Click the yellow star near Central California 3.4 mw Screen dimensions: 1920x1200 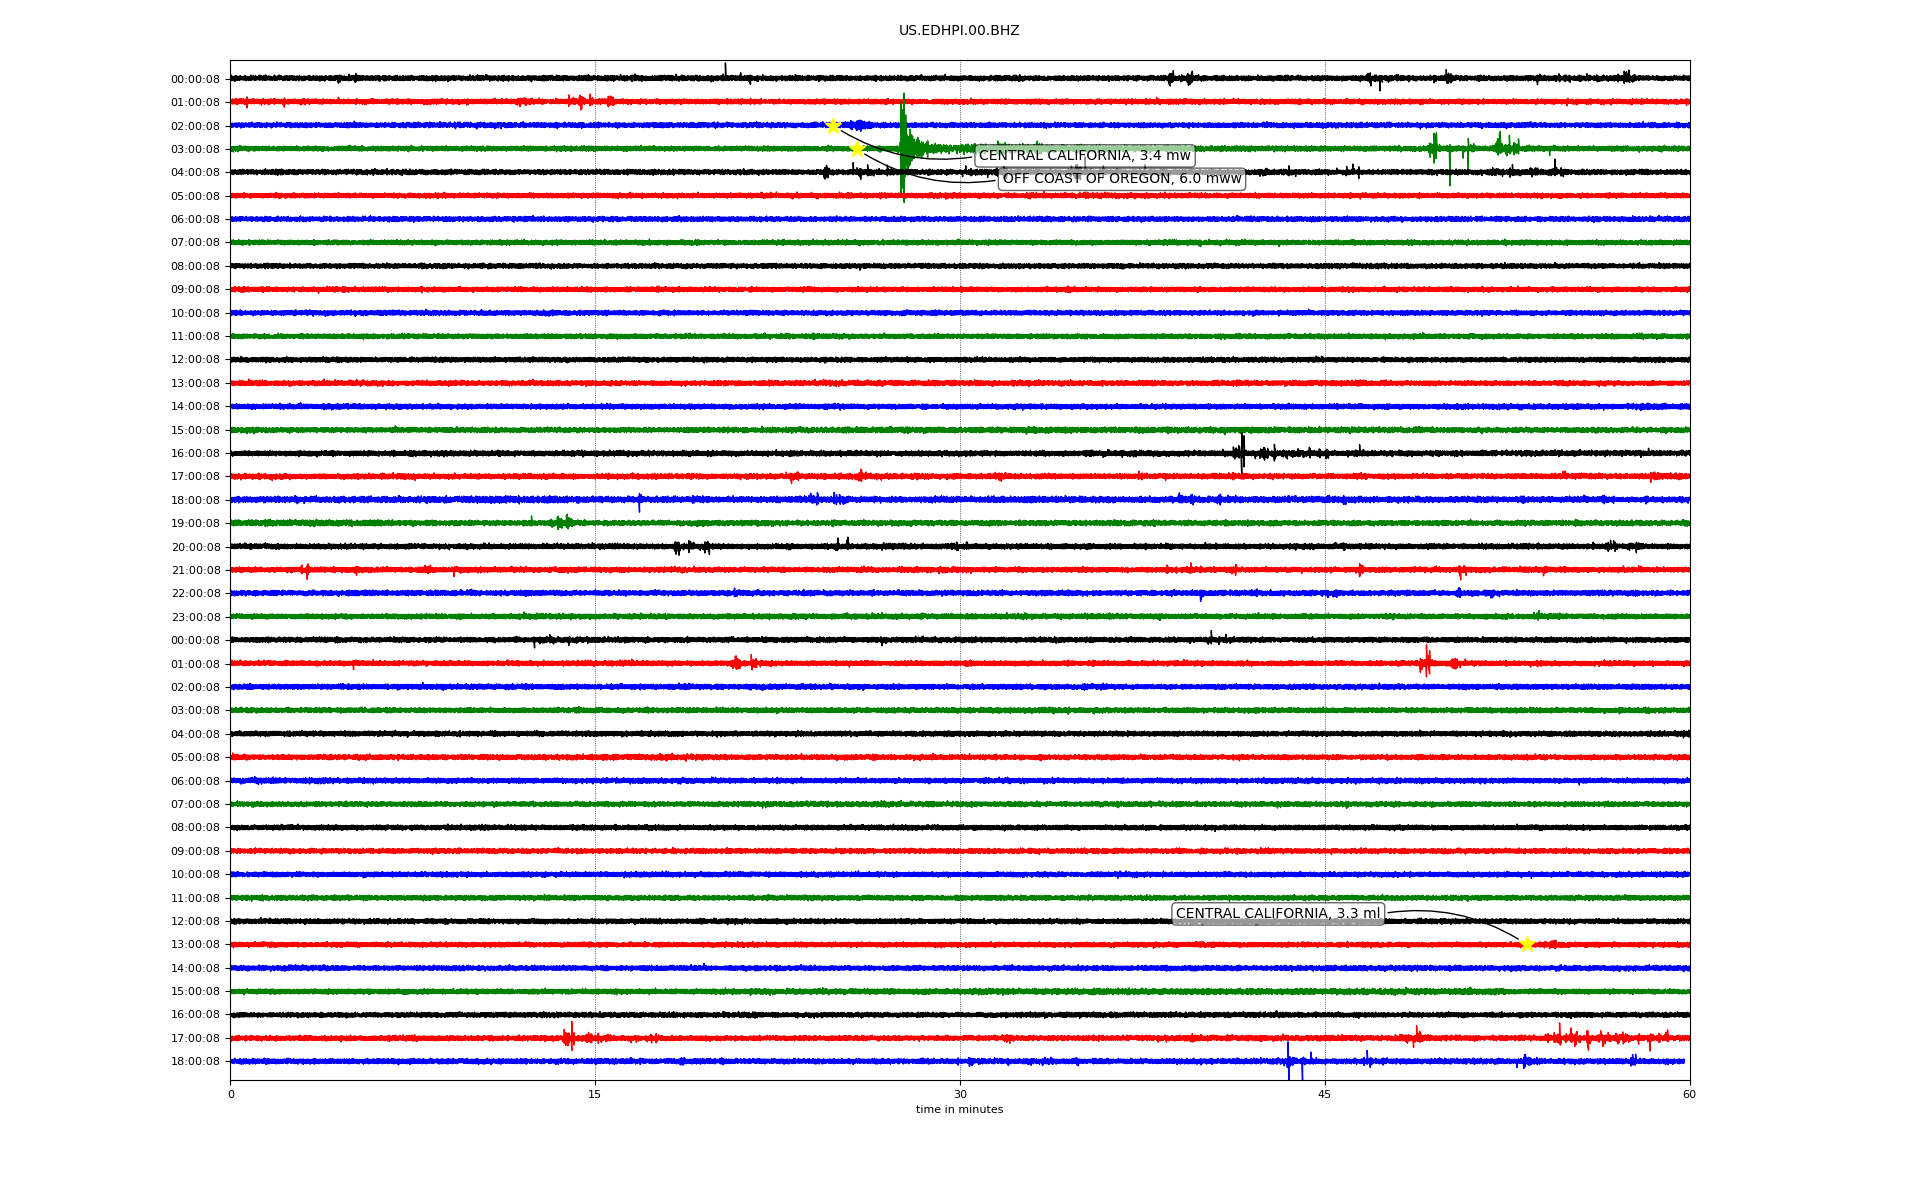point(833,126)
